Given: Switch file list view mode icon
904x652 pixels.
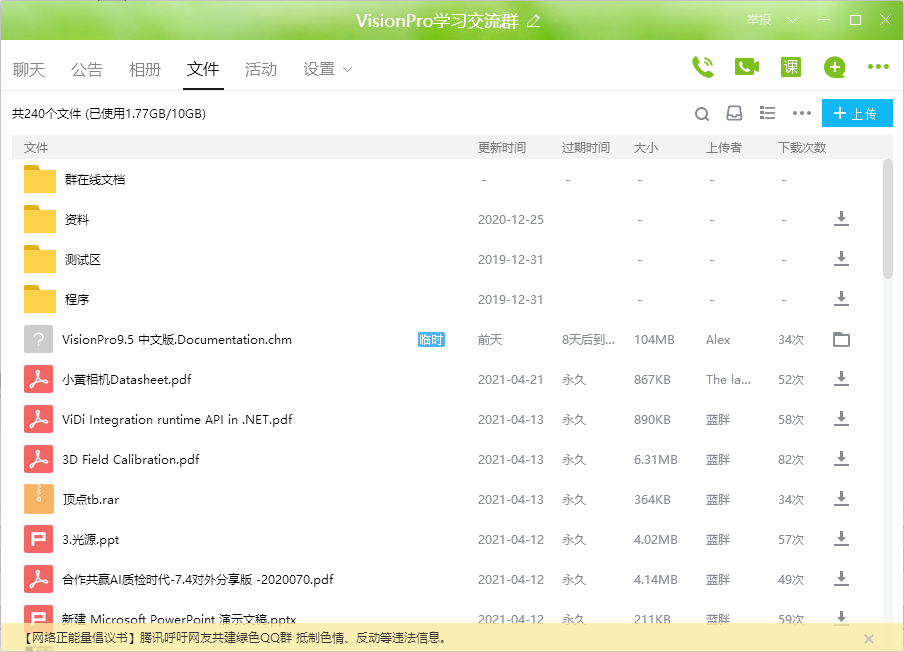Looking at the screenshot, I should click(x=767, y=113).
